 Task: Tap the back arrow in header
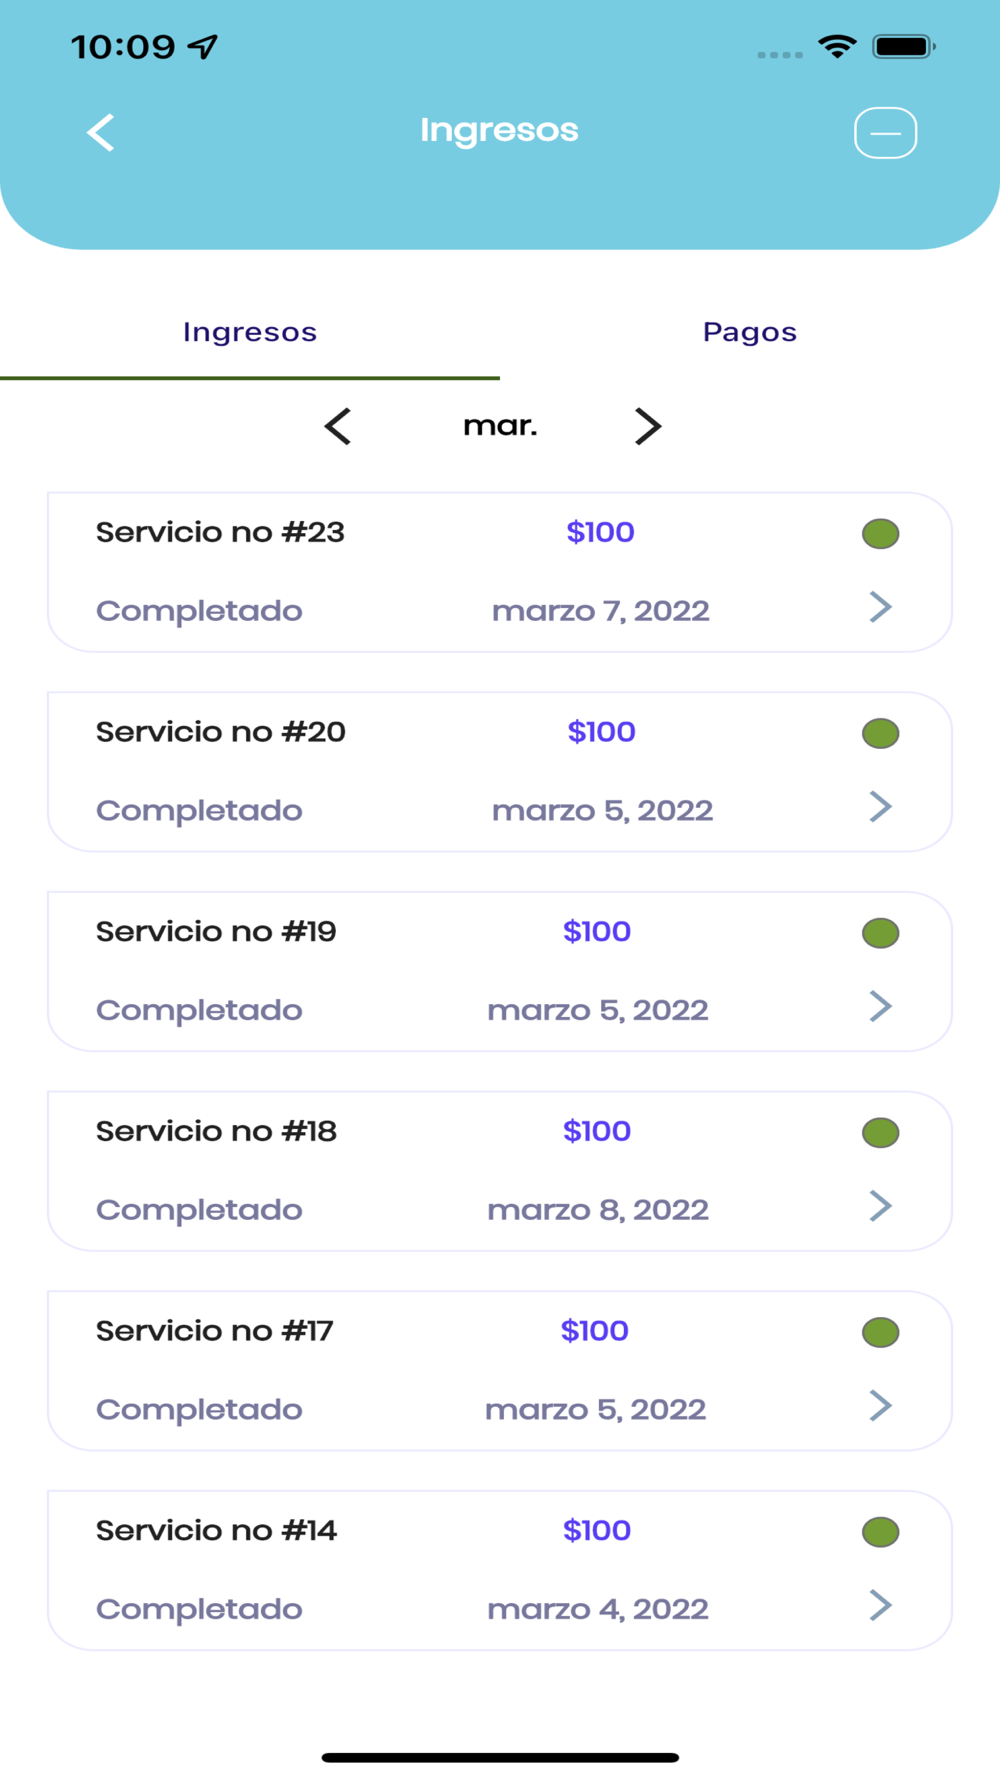pos(100,132)
